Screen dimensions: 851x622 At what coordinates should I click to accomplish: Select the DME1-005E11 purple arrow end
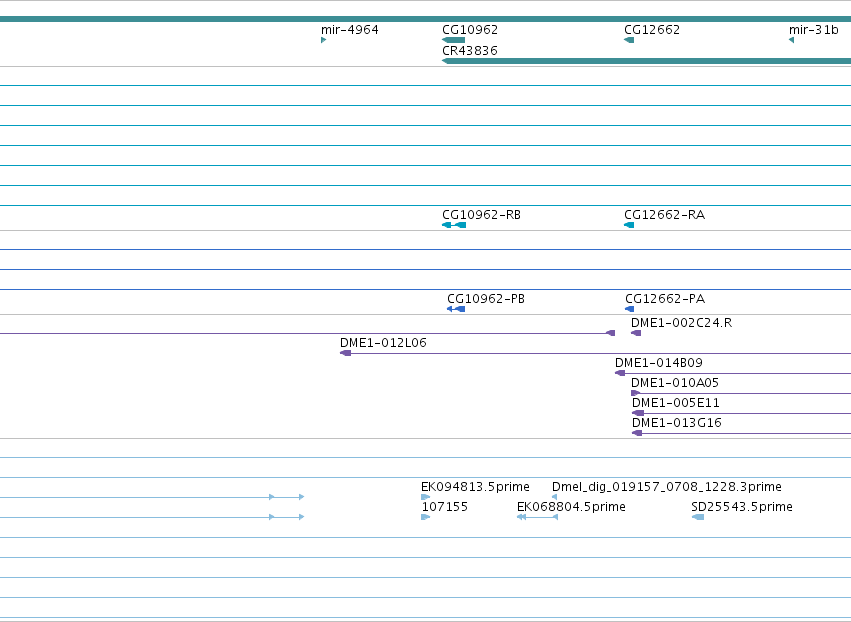tap(638, 414)
